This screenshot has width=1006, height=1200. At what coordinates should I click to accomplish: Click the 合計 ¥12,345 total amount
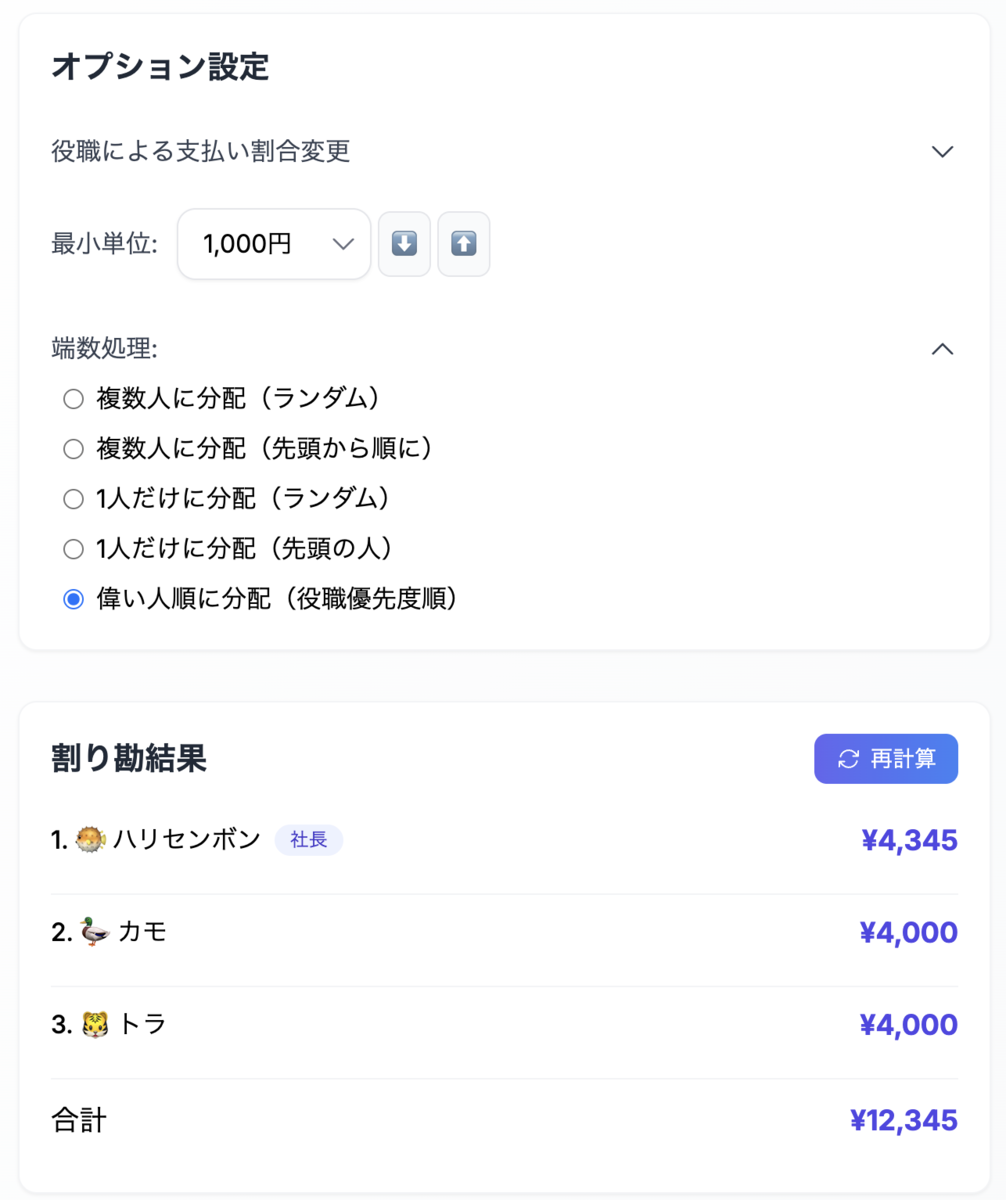coord(903,1121)
